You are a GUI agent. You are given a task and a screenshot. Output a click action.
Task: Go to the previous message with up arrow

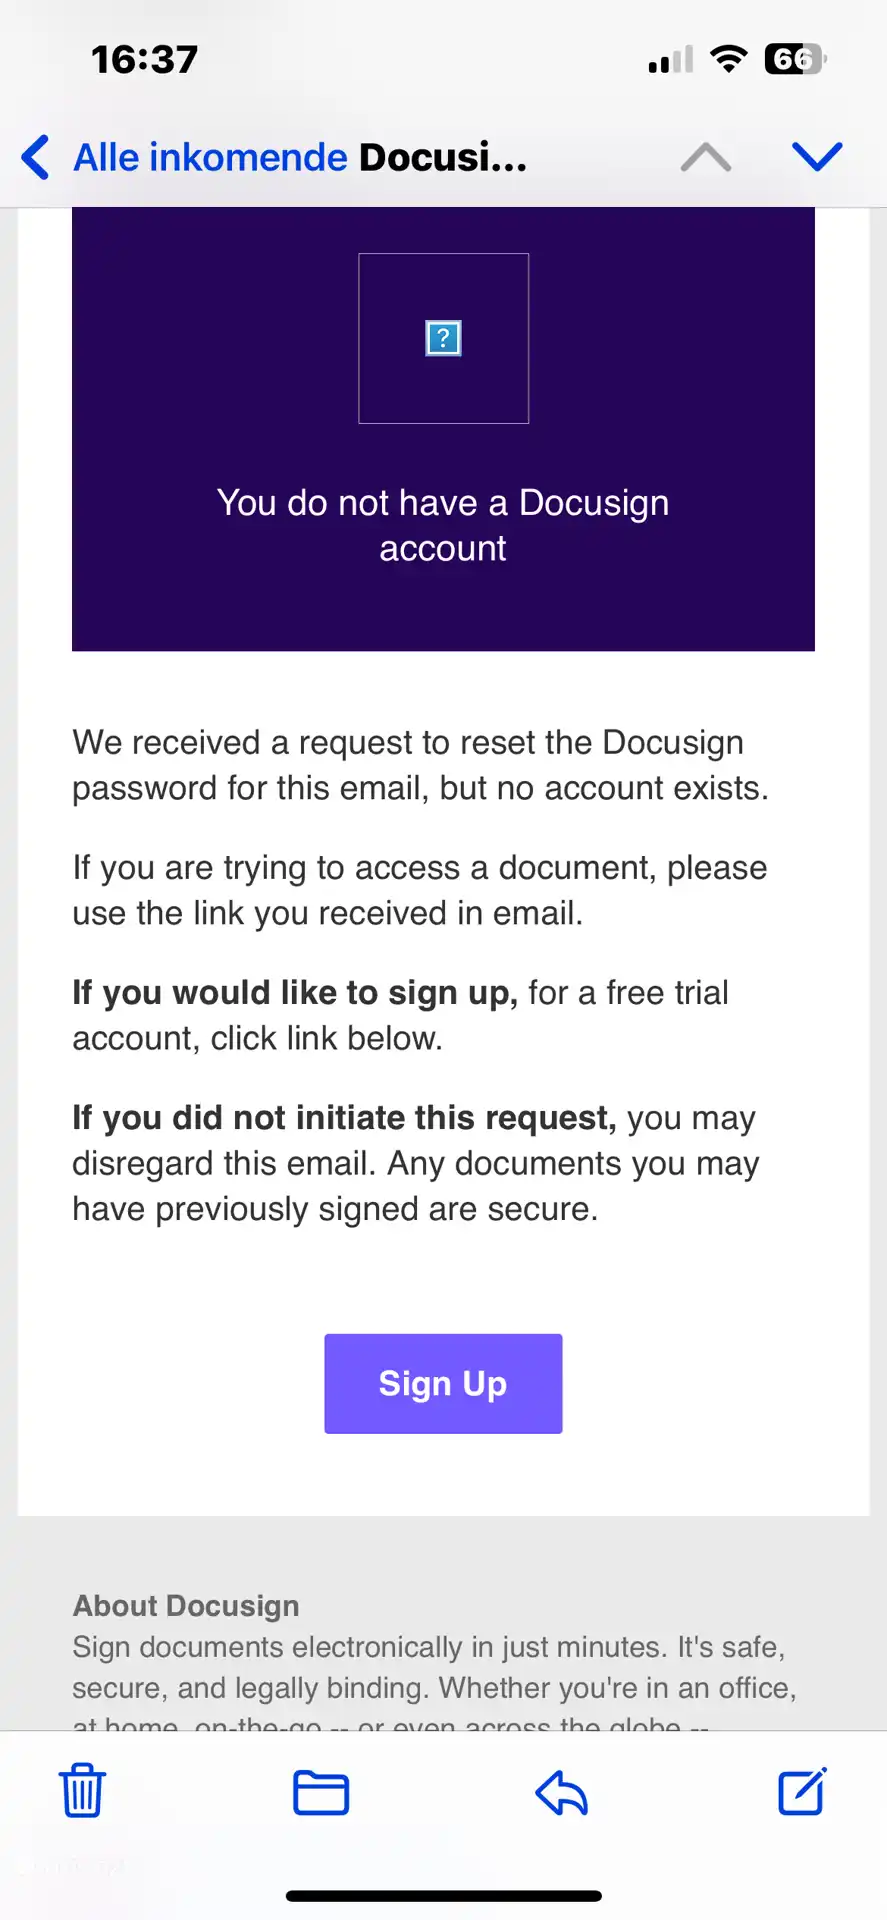coord(706,157)
